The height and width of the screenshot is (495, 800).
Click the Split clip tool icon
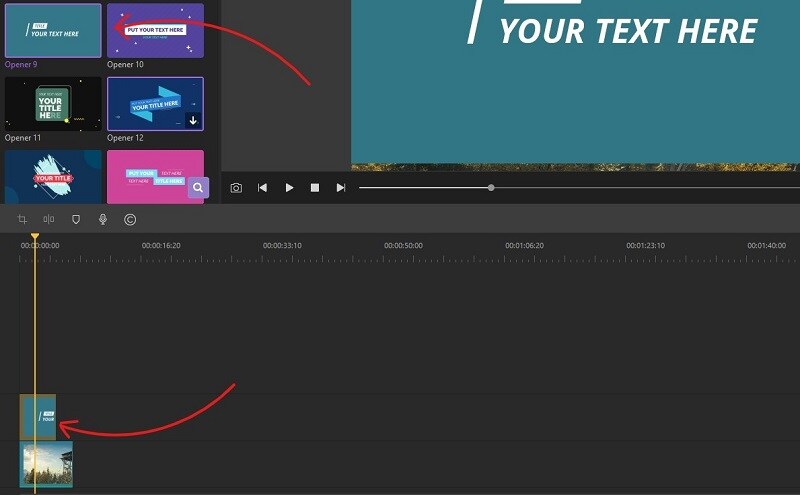pos(48,219)
